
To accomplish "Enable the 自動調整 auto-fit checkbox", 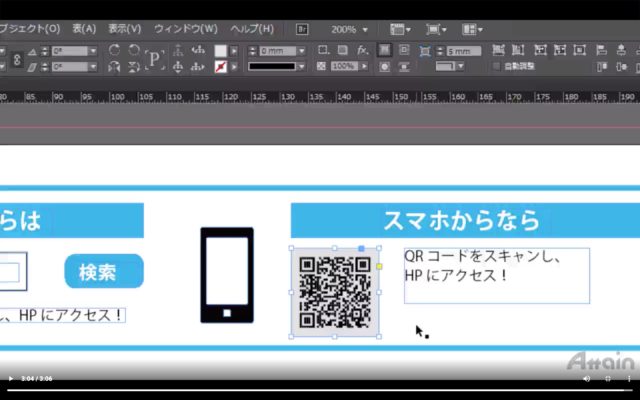I will tap(496, 66).
